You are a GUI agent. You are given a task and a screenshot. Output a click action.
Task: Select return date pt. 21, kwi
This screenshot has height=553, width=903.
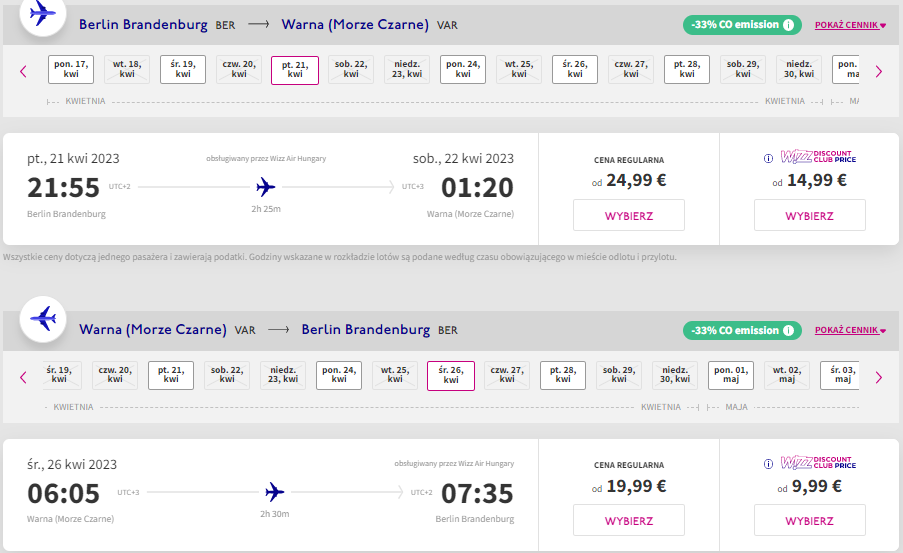(171, 375)
